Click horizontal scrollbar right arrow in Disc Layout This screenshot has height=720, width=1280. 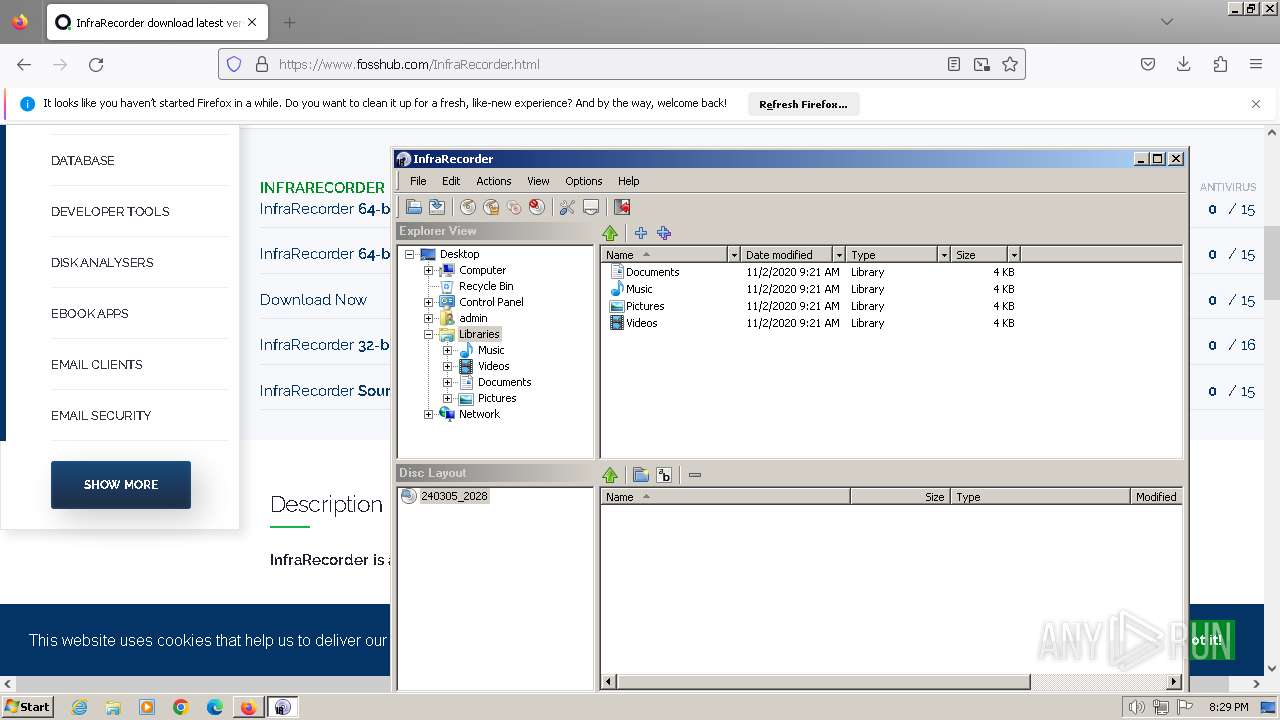[x=1174, y=682]
